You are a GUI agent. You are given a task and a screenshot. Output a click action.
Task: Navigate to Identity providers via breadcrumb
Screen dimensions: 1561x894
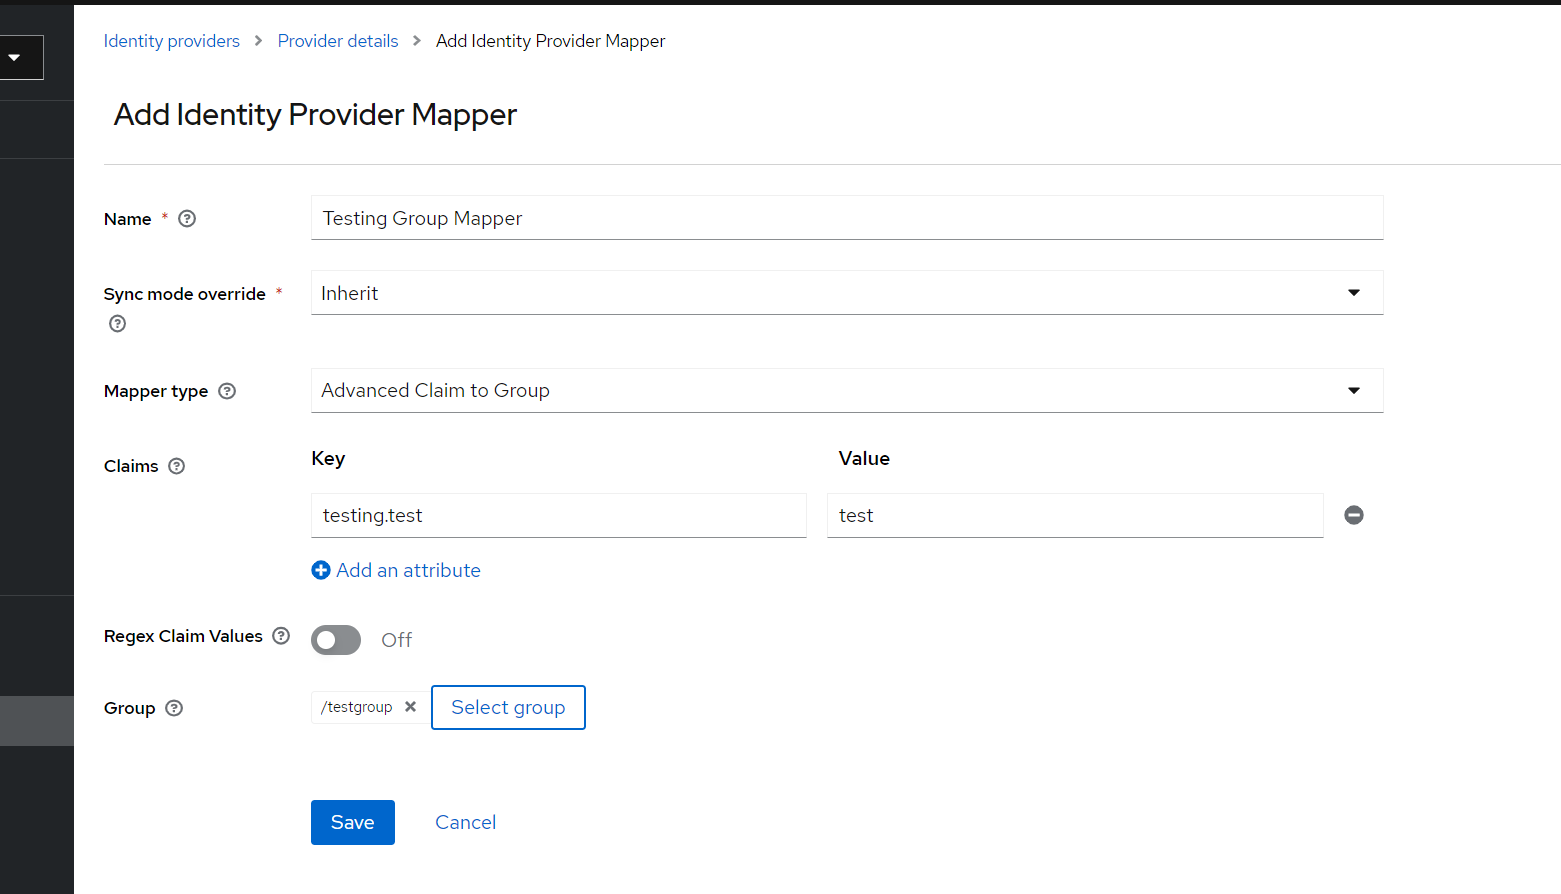[x=171, y=41]
